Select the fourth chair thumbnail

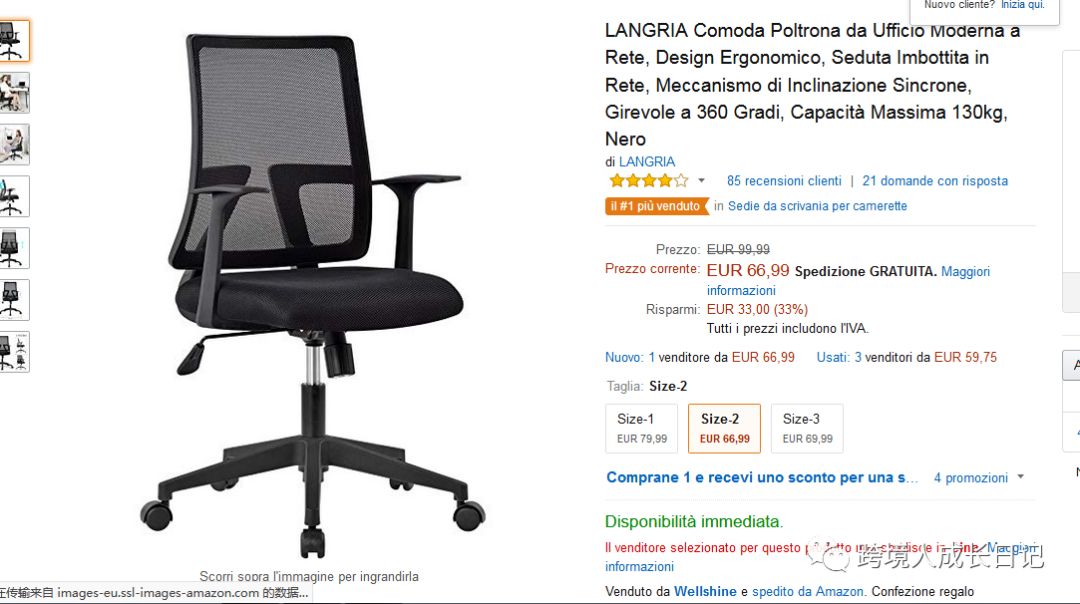(x=14, y=196)
